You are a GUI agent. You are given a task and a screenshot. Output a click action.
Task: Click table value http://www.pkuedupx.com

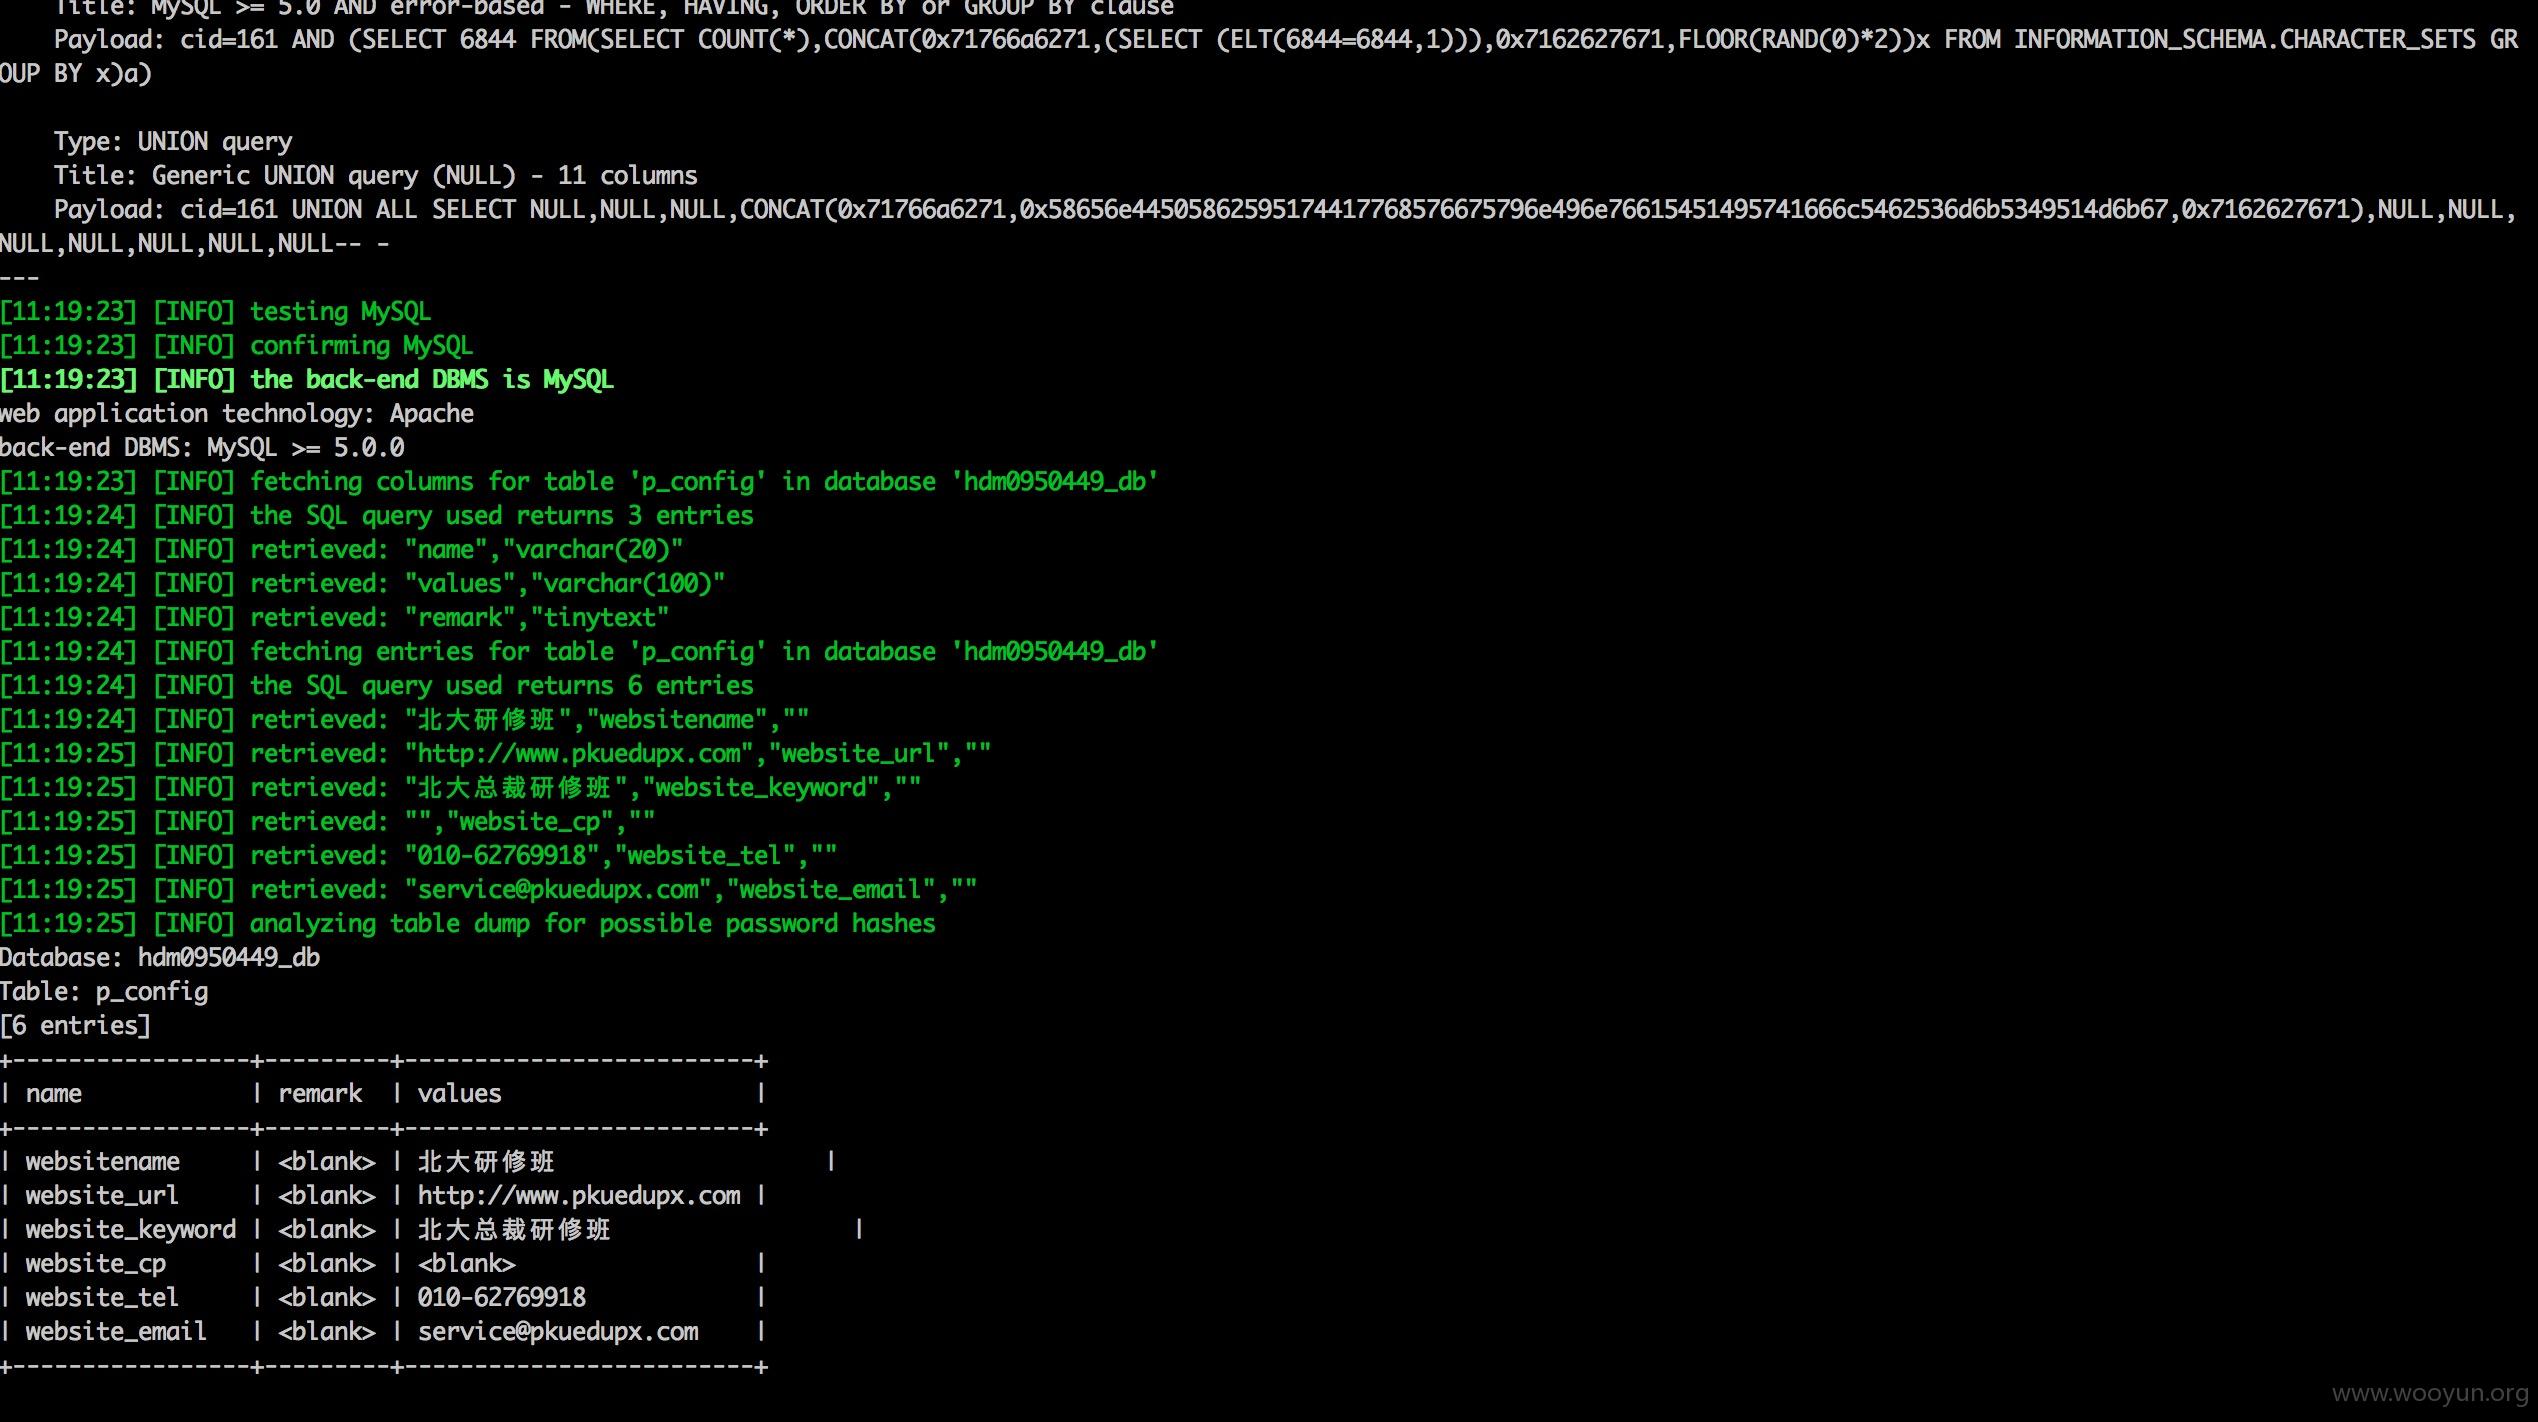tap(579, 1196)
